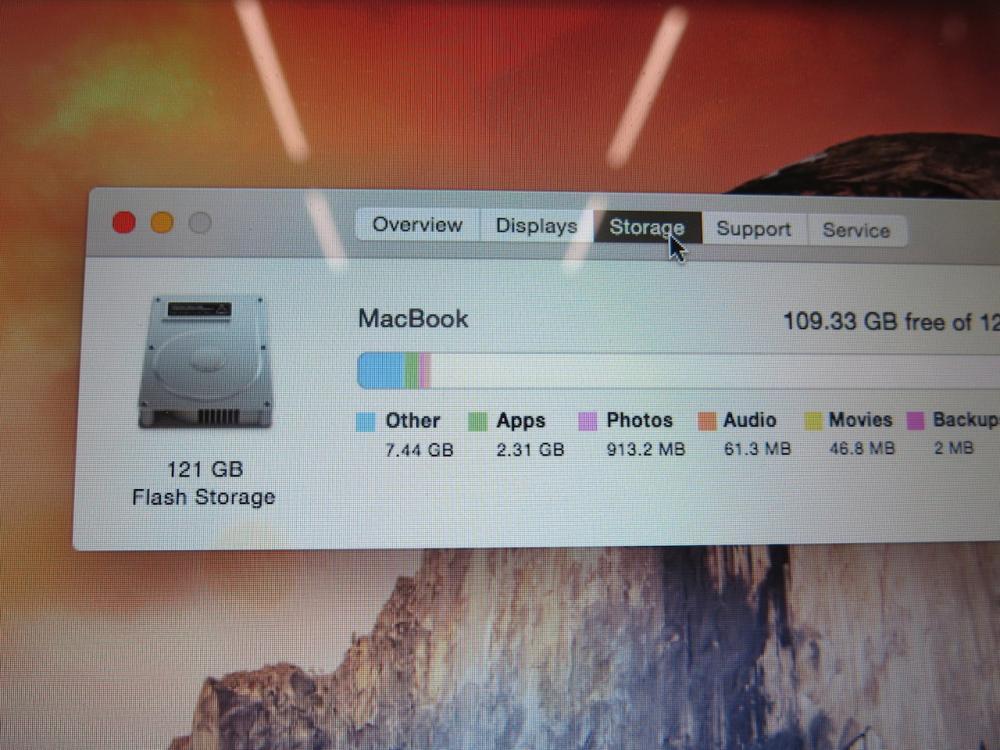Click the gray zoom window button
This screenshot has height=750, width=1000.
[x=200, y=223]
